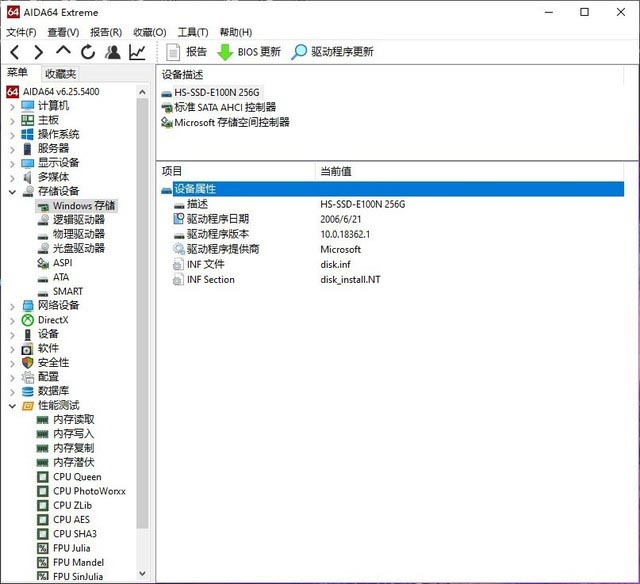The image size is (640, 584).
Task: Select ASPI tree item
Action: pyautogui.click(x=55, y=263)
